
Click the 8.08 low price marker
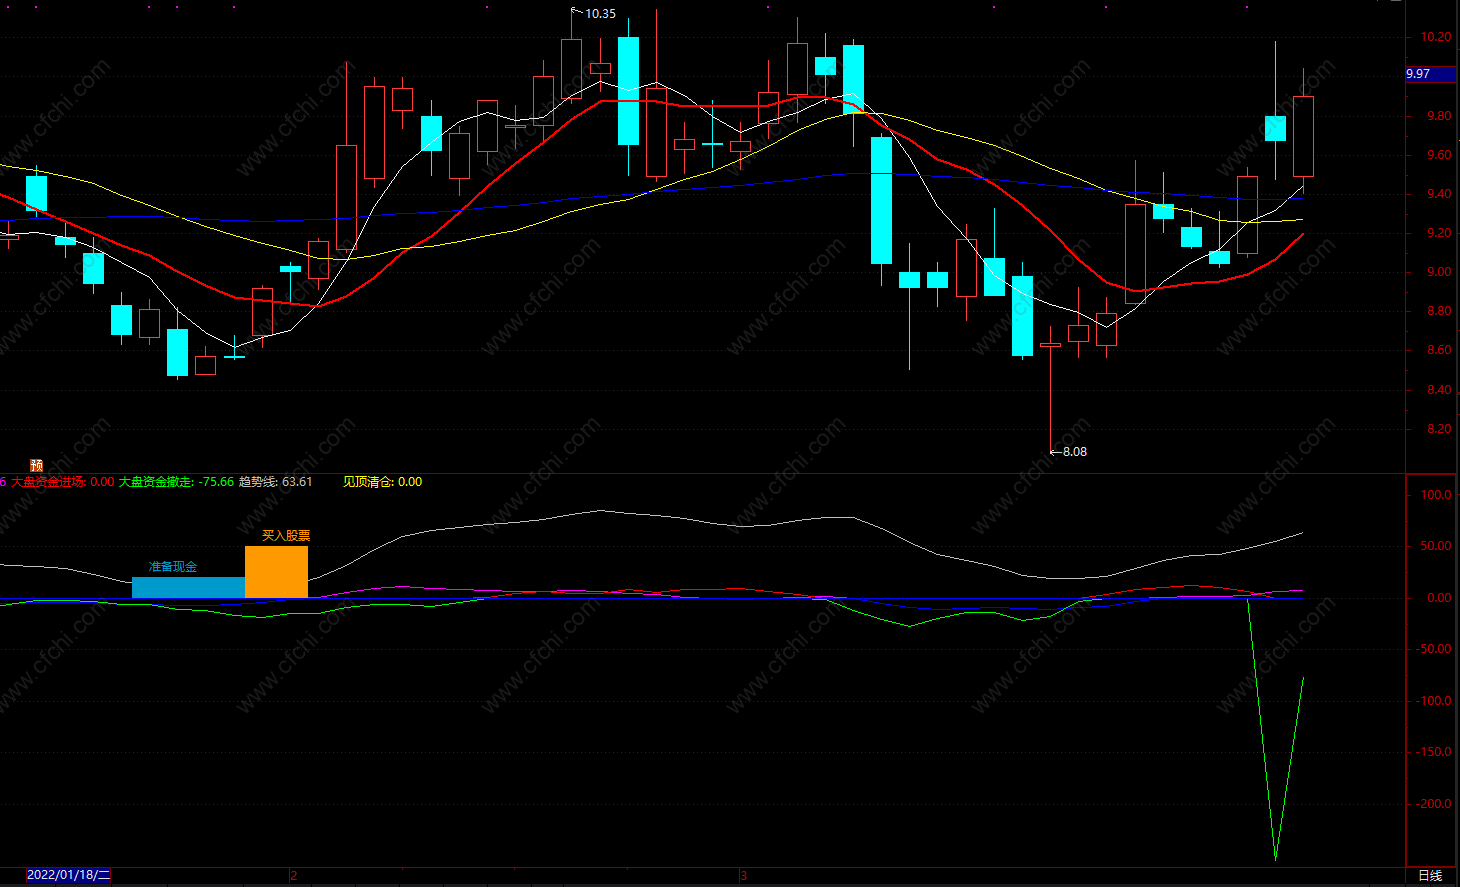(x=1074, y=452)
